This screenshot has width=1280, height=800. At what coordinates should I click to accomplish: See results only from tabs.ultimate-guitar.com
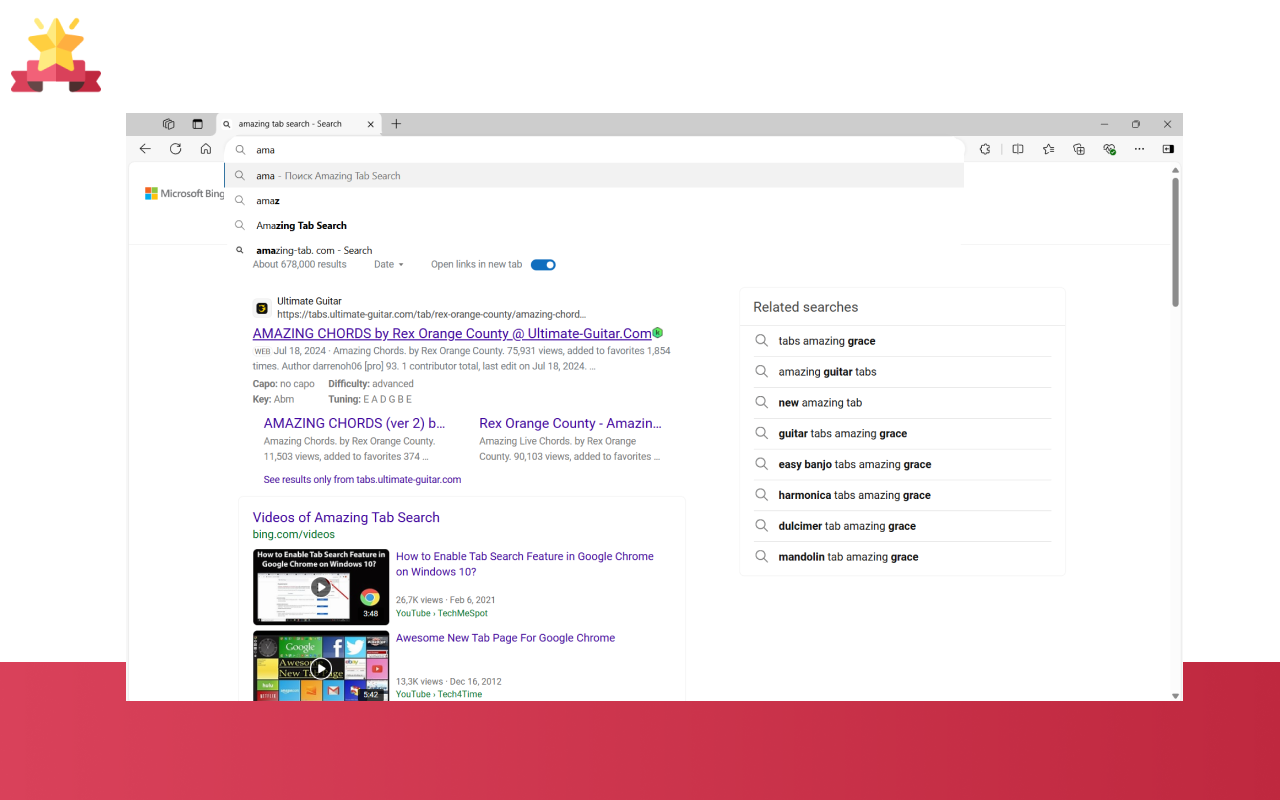tap(362, 480)
